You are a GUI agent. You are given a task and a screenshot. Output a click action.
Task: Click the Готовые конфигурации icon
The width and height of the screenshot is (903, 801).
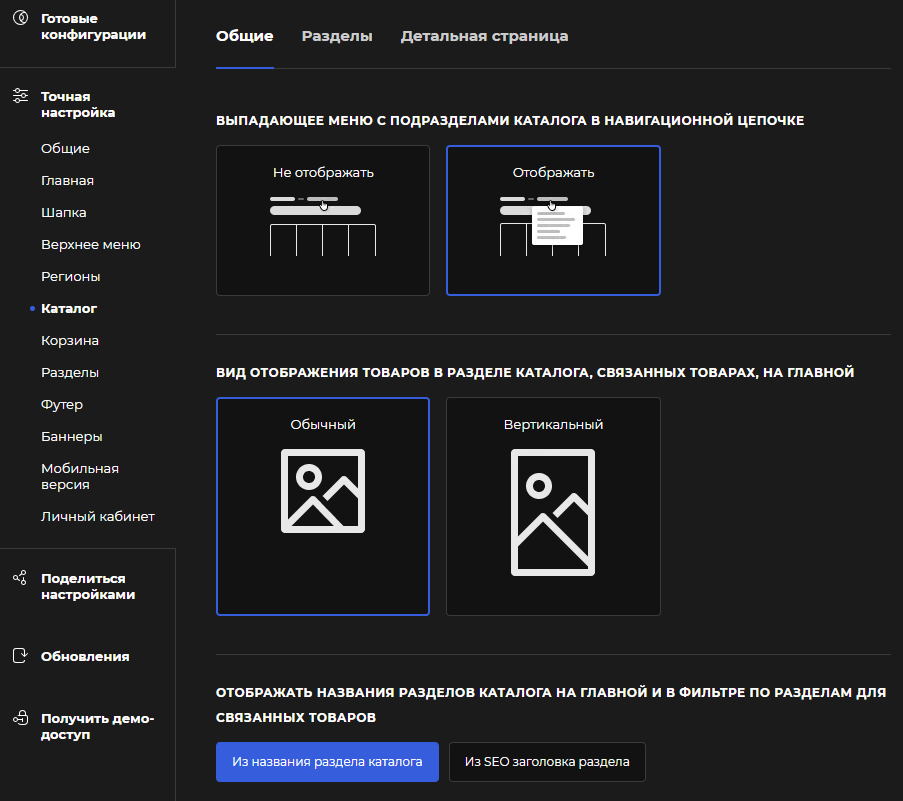click(21, 18)
